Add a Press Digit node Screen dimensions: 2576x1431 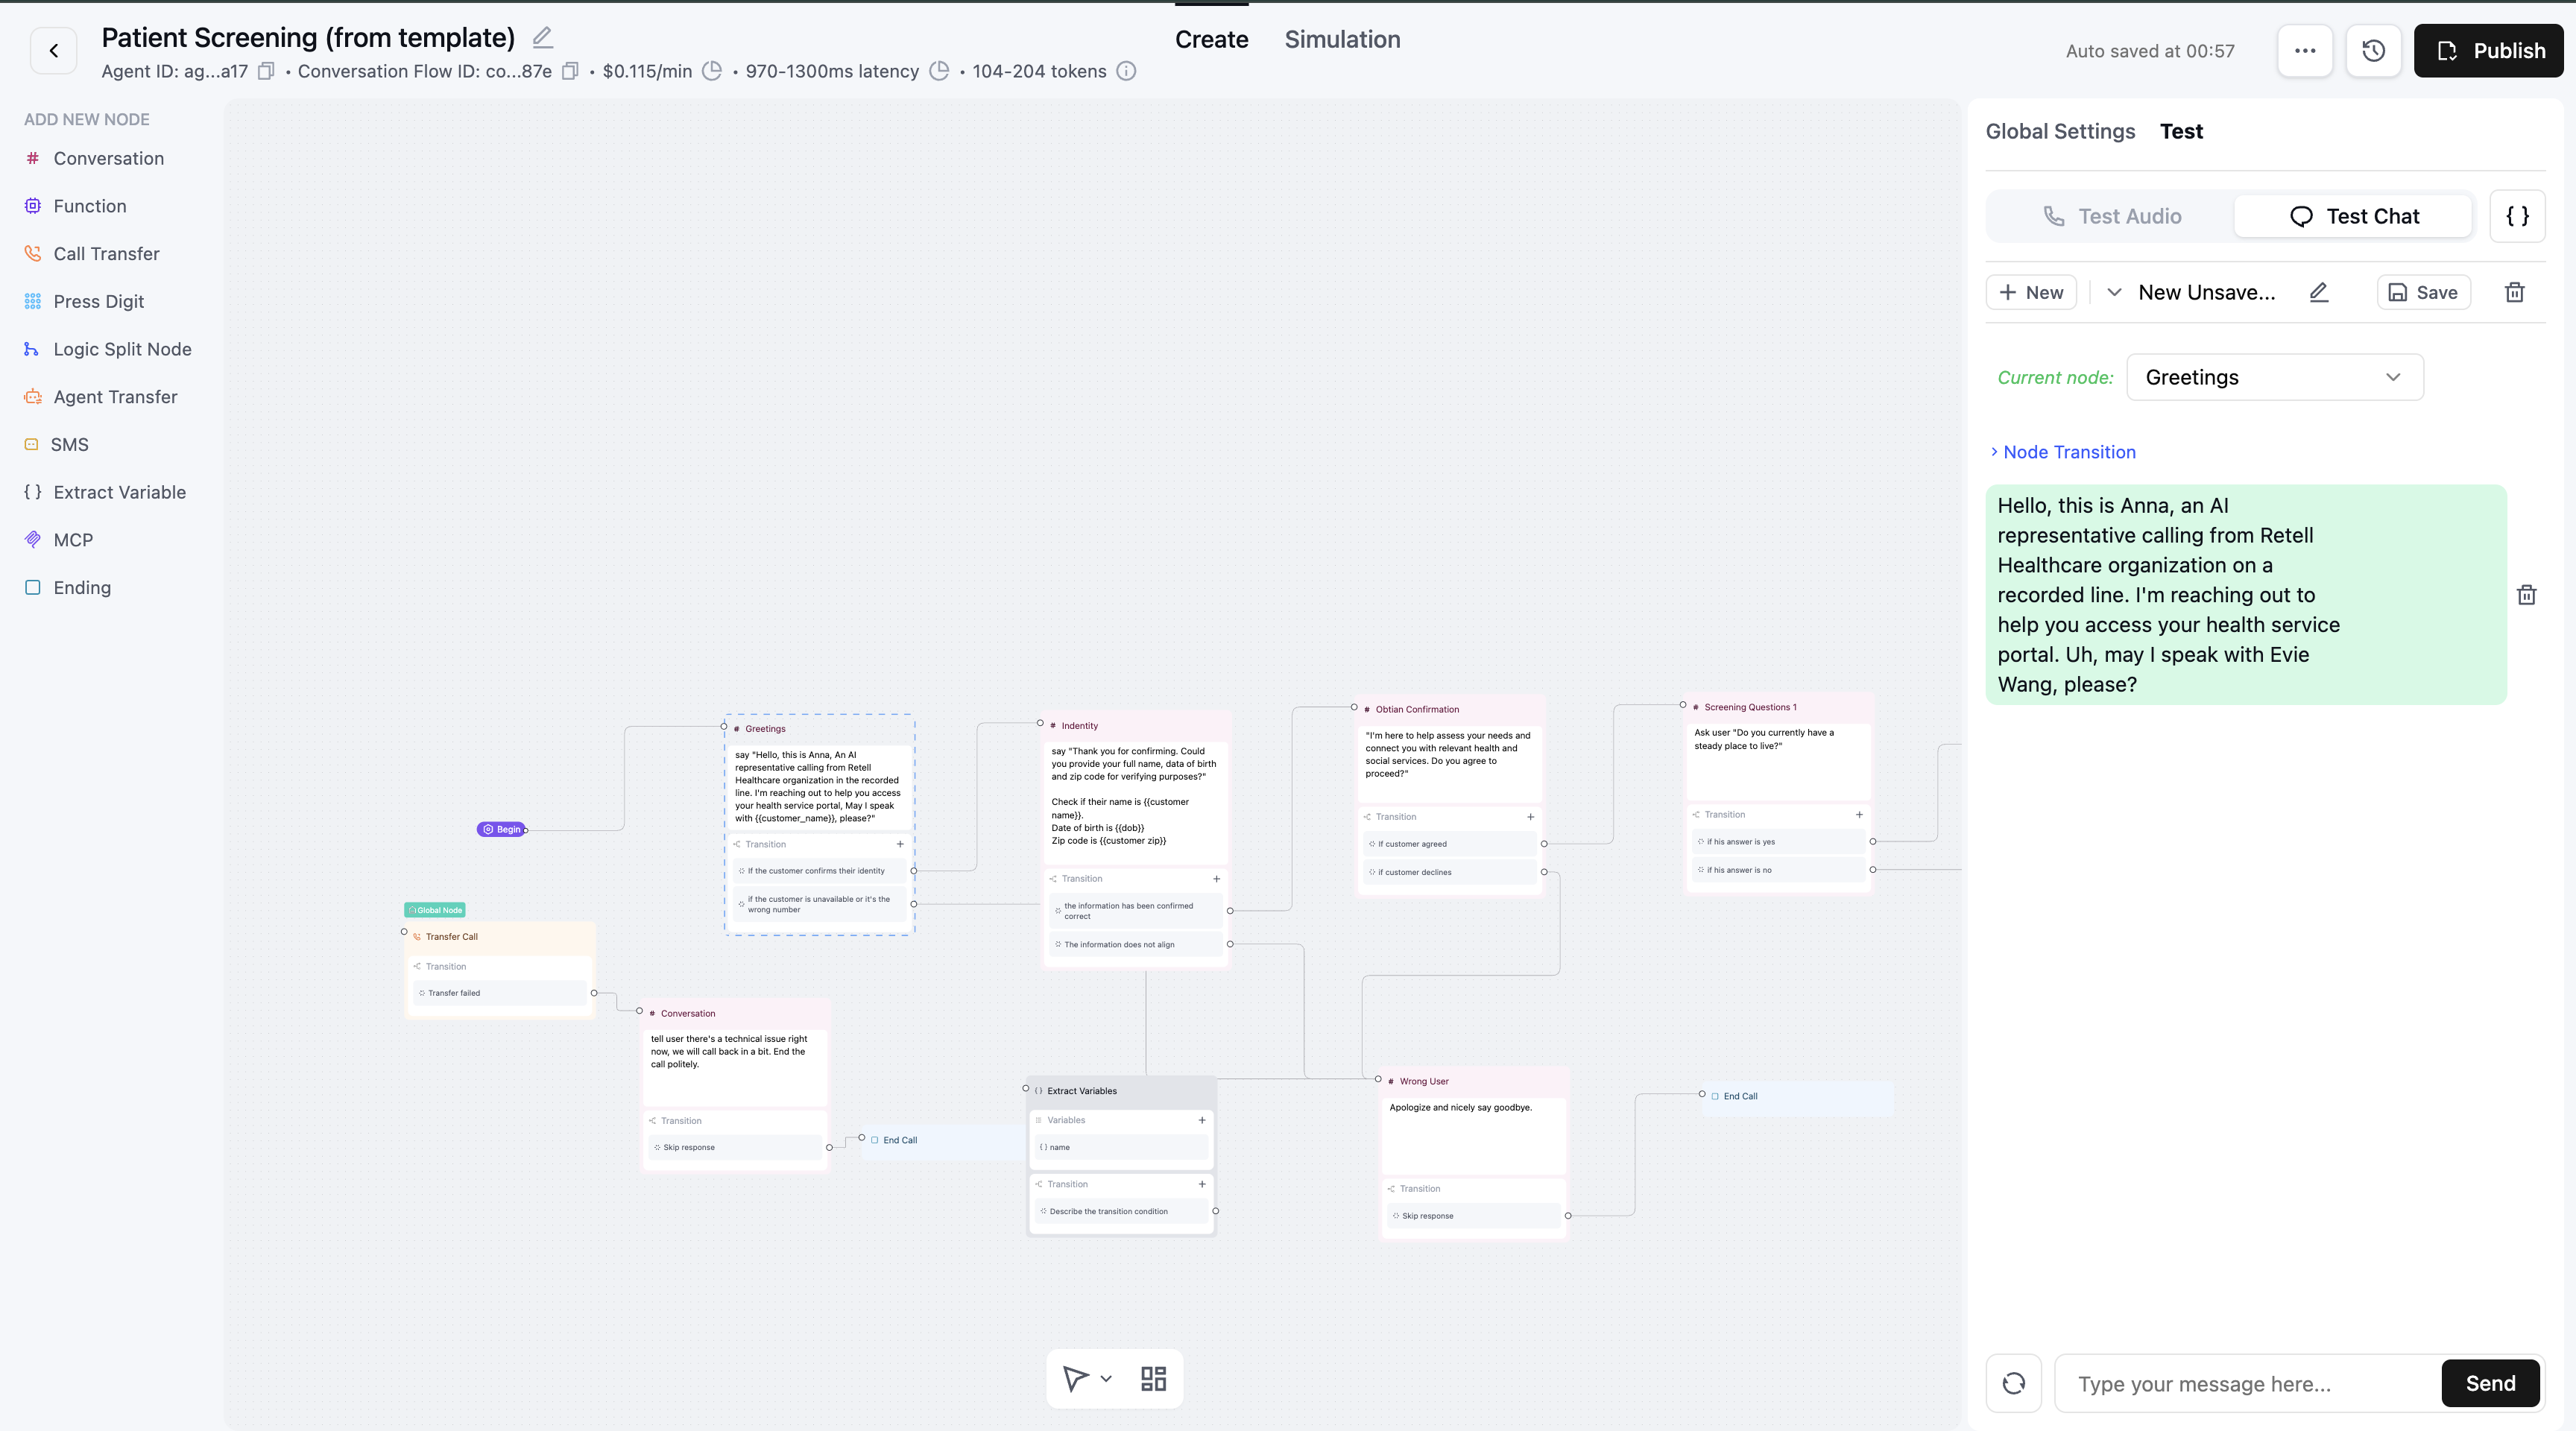(84, 302)
